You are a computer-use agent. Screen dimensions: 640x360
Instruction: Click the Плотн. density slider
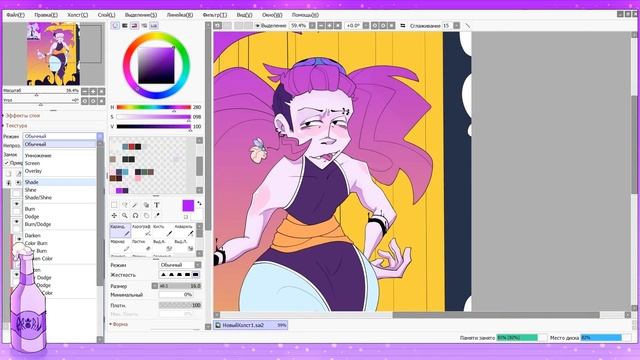tap(180, 305)
